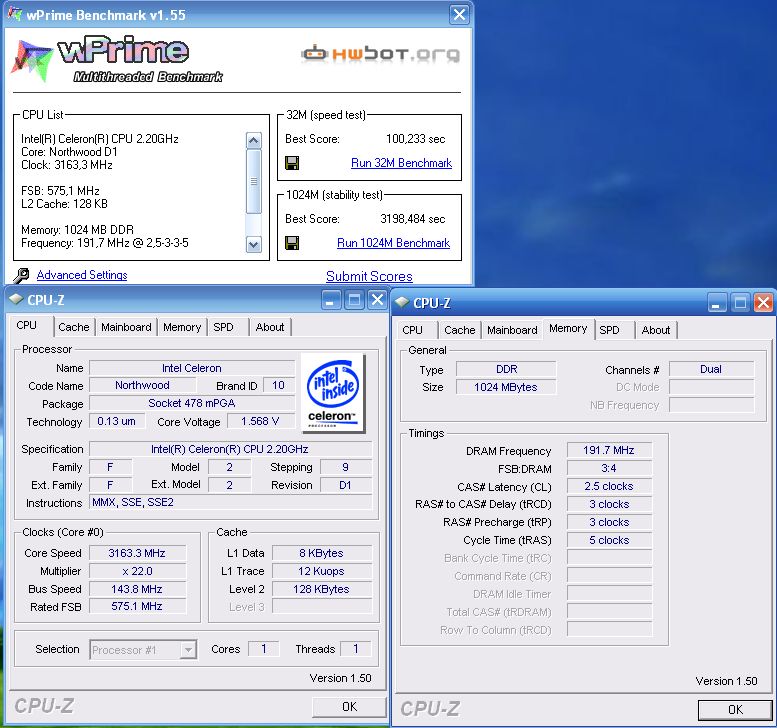Screen dimensions: 777x728
Task: Open Advanced Settings link
Action: click(82, 275)
